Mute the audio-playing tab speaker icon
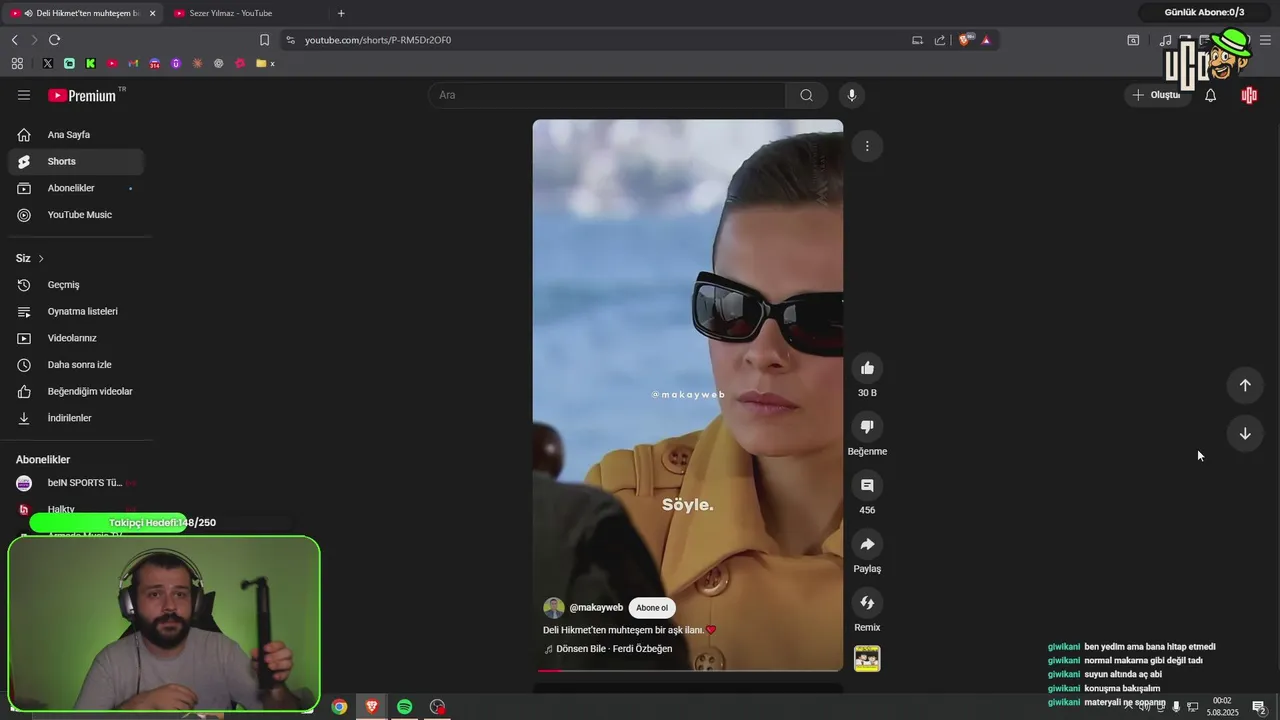The image size is (1280, 720). pos(28,13)
